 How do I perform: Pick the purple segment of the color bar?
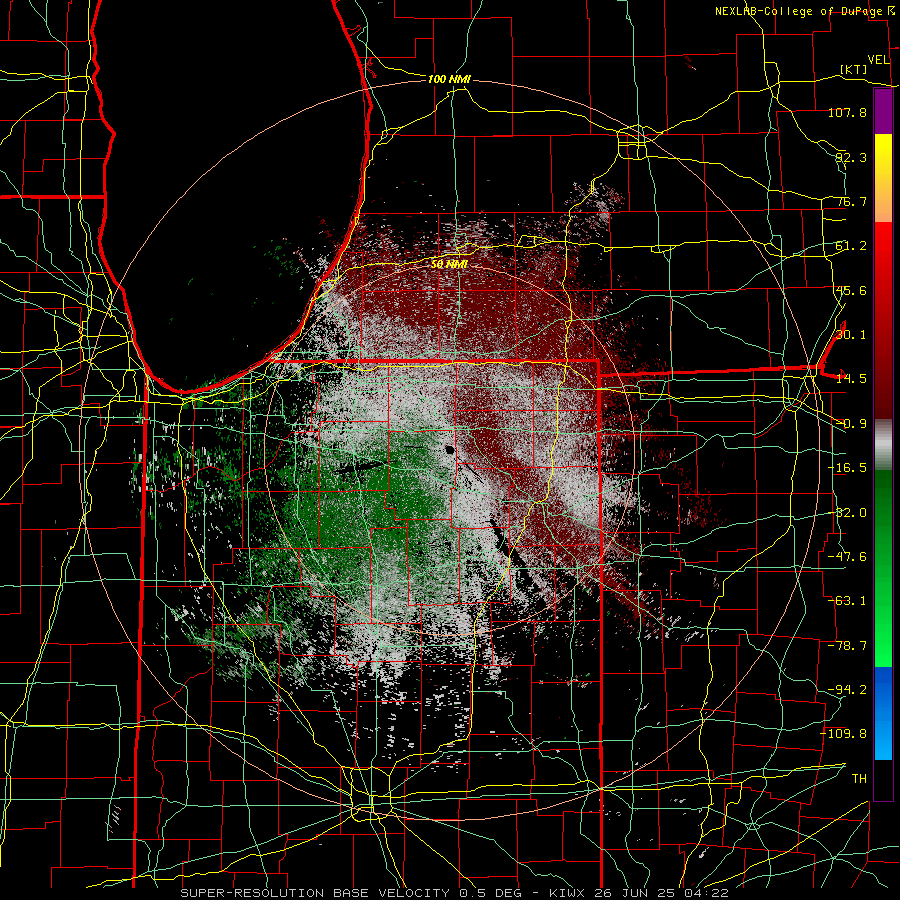883,112
